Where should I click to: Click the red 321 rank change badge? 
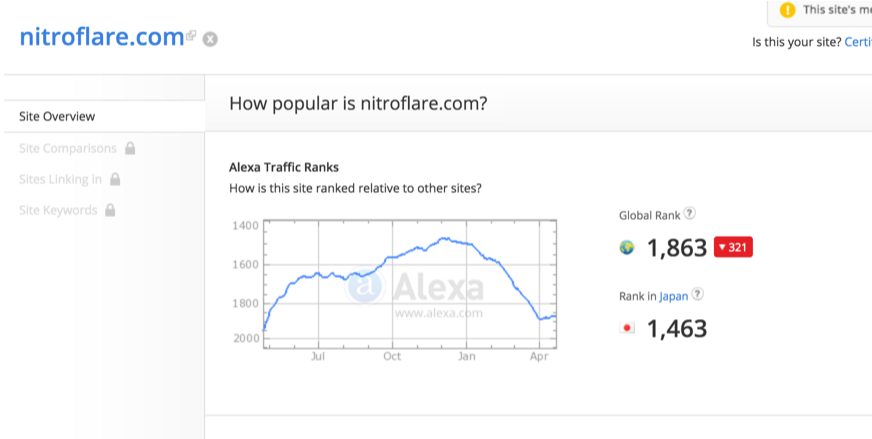click(x=733, y=248)
